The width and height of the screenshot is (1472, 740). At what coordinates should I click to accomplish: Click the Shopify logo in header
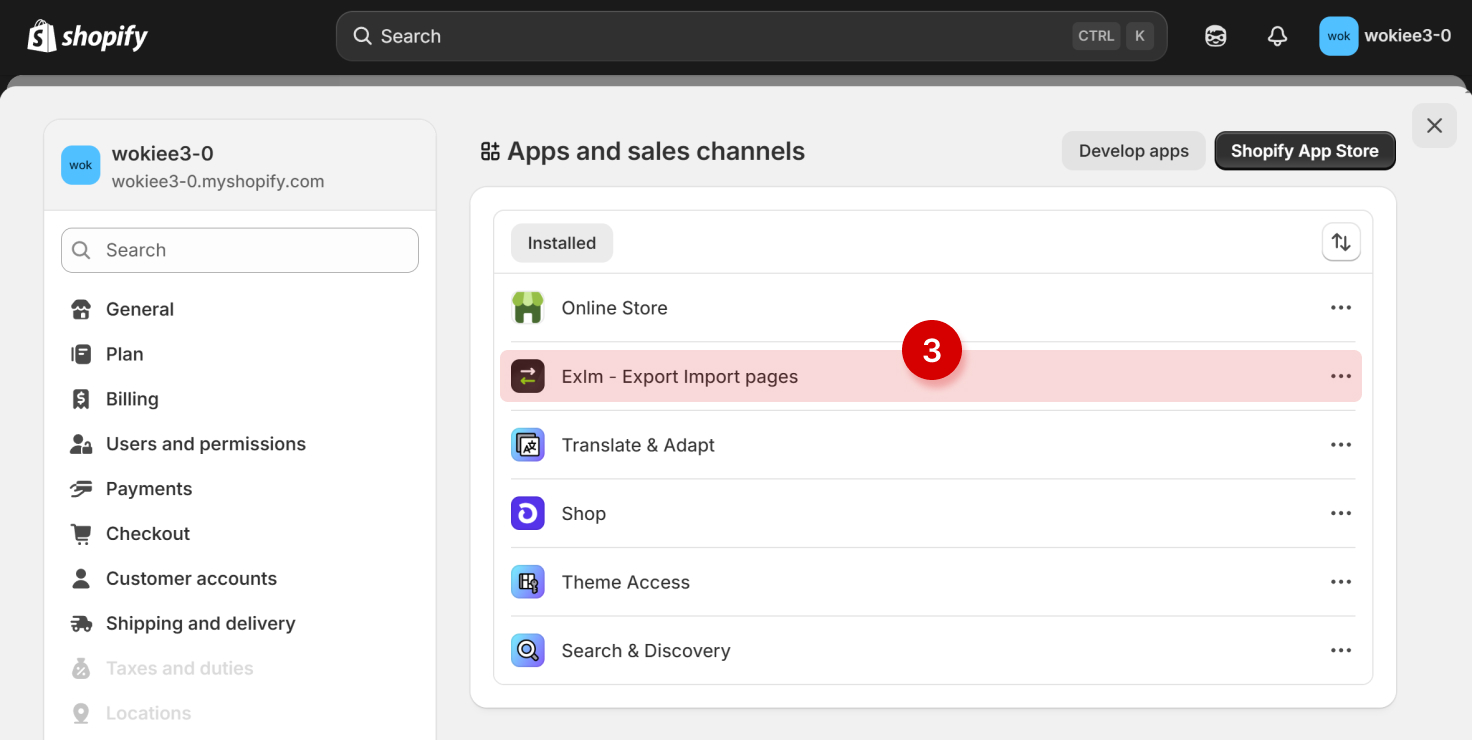88,37
